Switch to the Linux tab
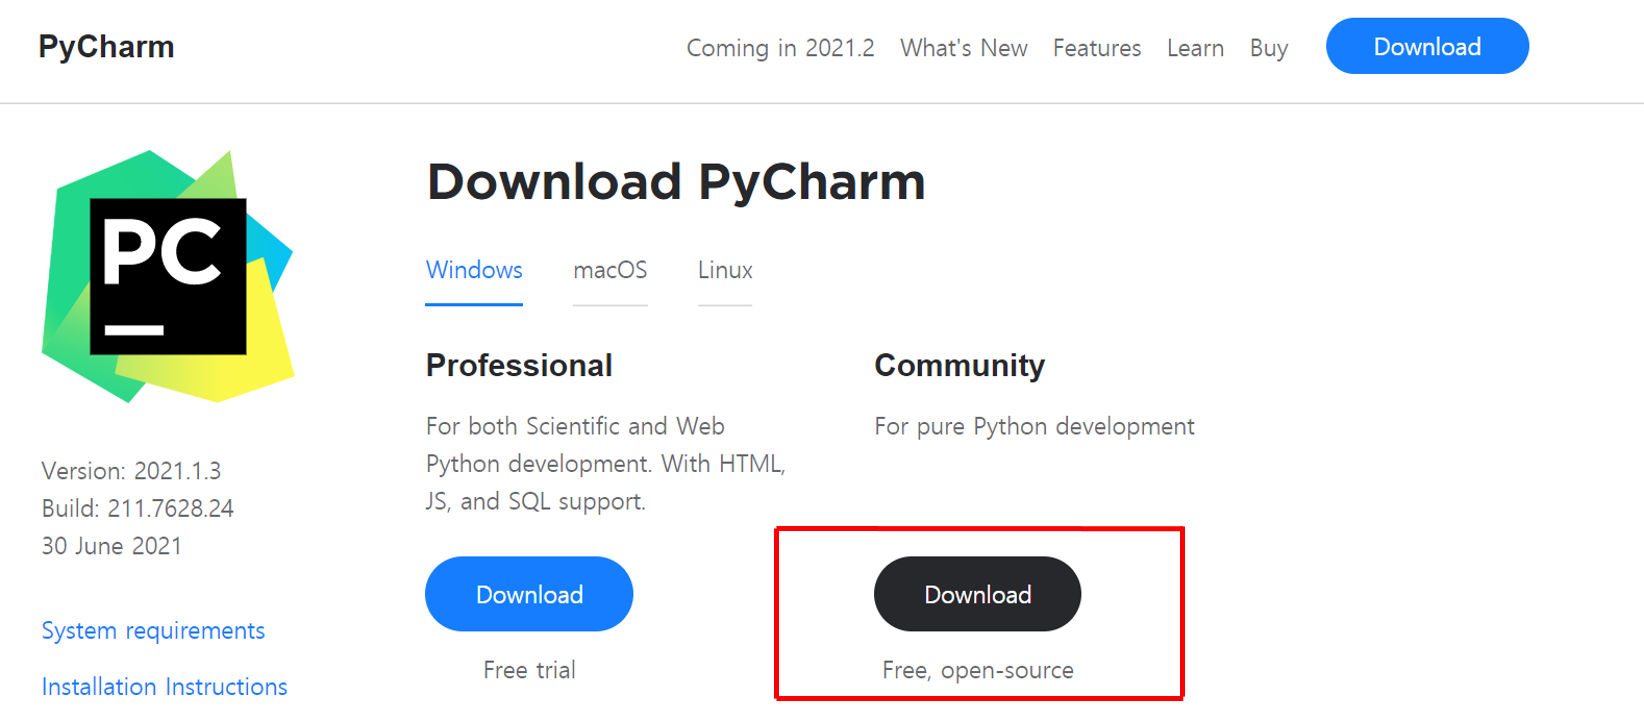The height and width of the screenshot is (720, 1644). tap(725, 271)
